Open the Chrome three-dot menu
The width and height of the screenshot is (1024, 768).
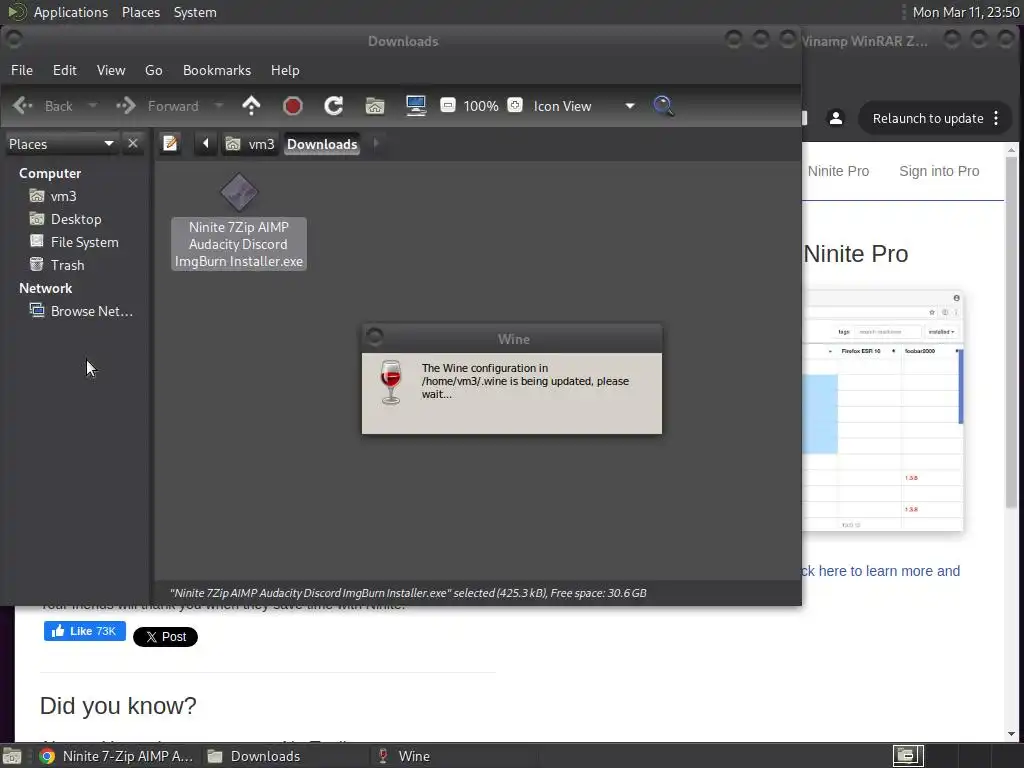tap(996, 118)
